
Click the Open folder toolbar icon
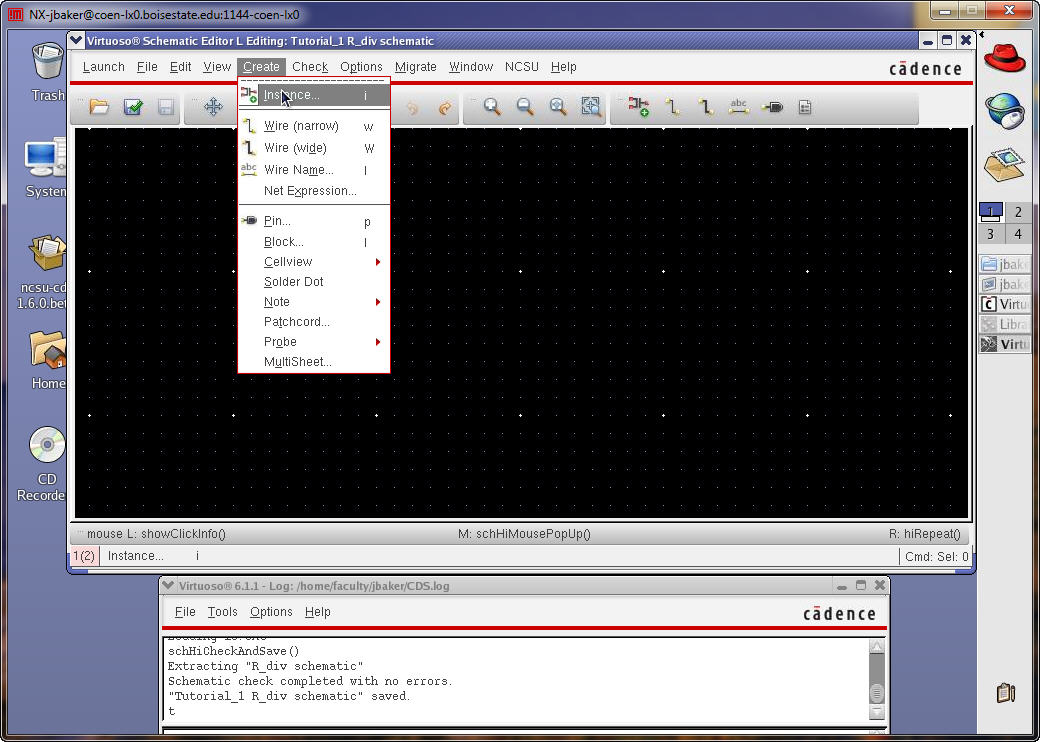(x=99, y=107)
